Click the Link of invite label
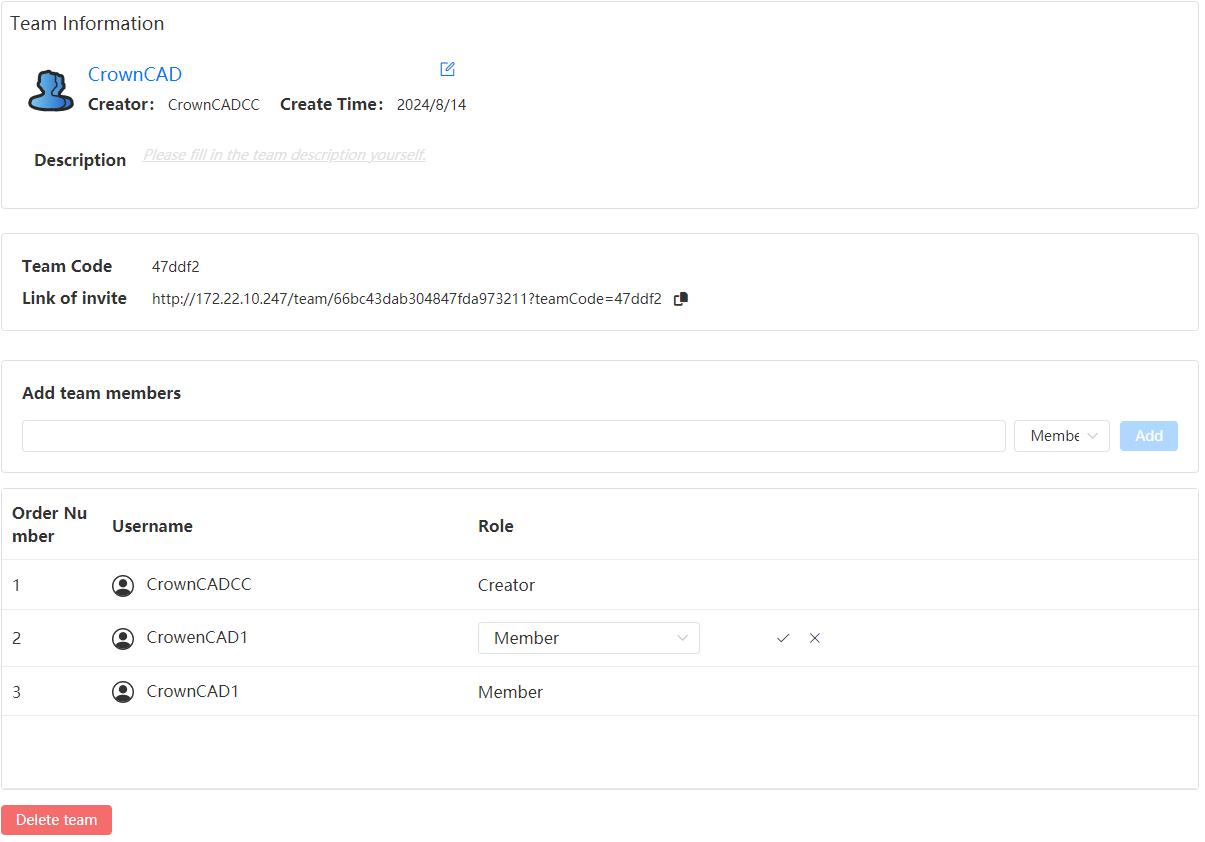This screenshot has width=1205, height=842. (75, 298)
